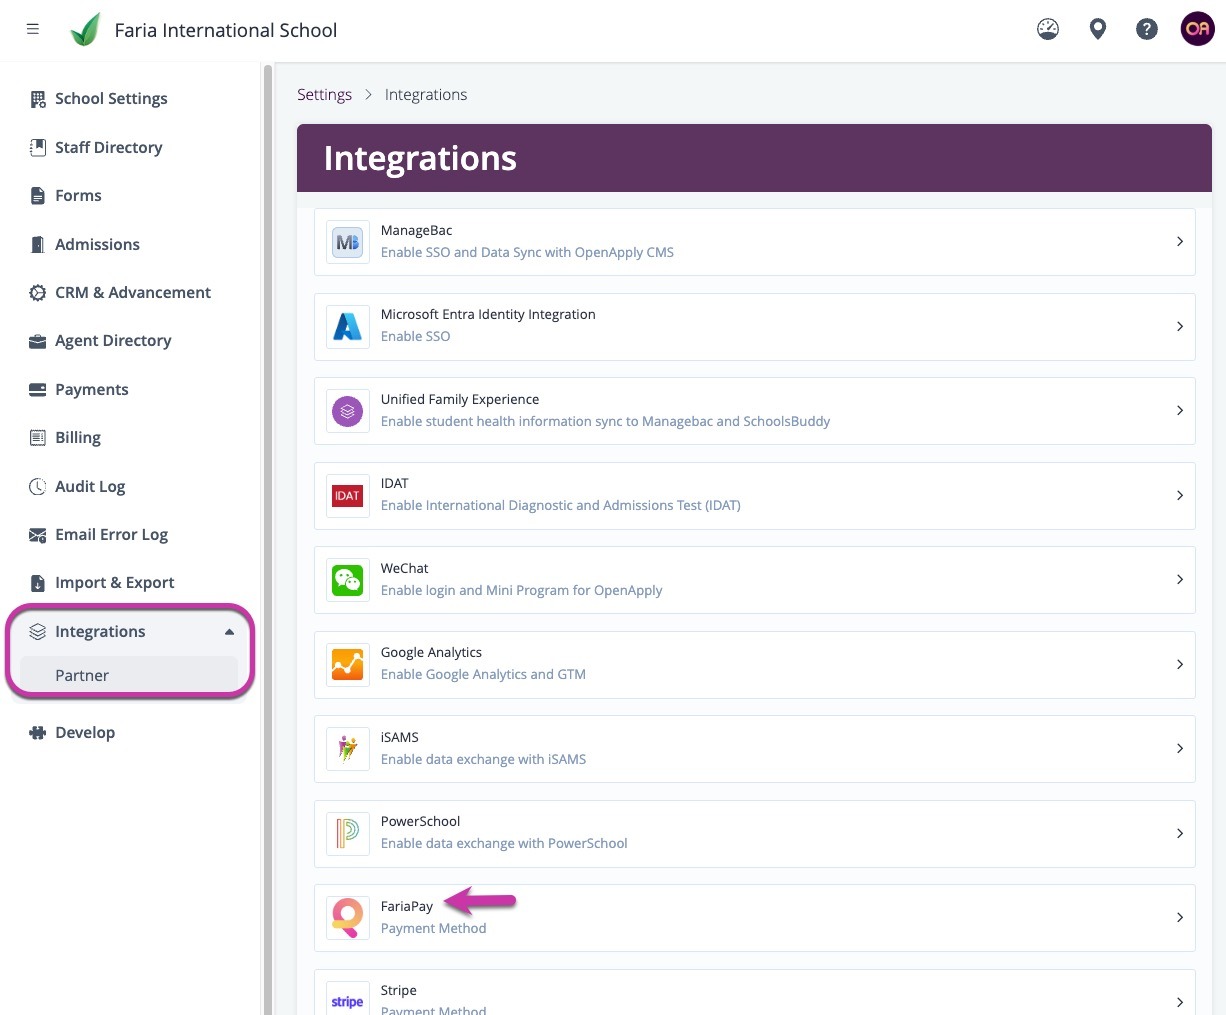1226x1015 pixels.
Task: Navigate to Admissions
Action: pyautogui.click(x=97, y=245)
